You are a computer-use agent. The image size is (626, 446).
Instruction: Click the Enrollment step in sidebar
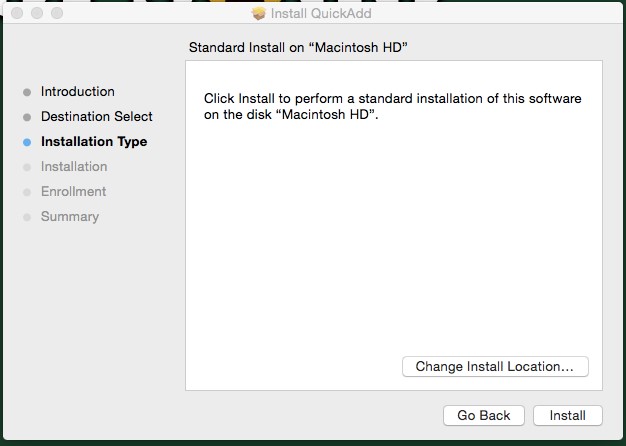pos(73,192)
